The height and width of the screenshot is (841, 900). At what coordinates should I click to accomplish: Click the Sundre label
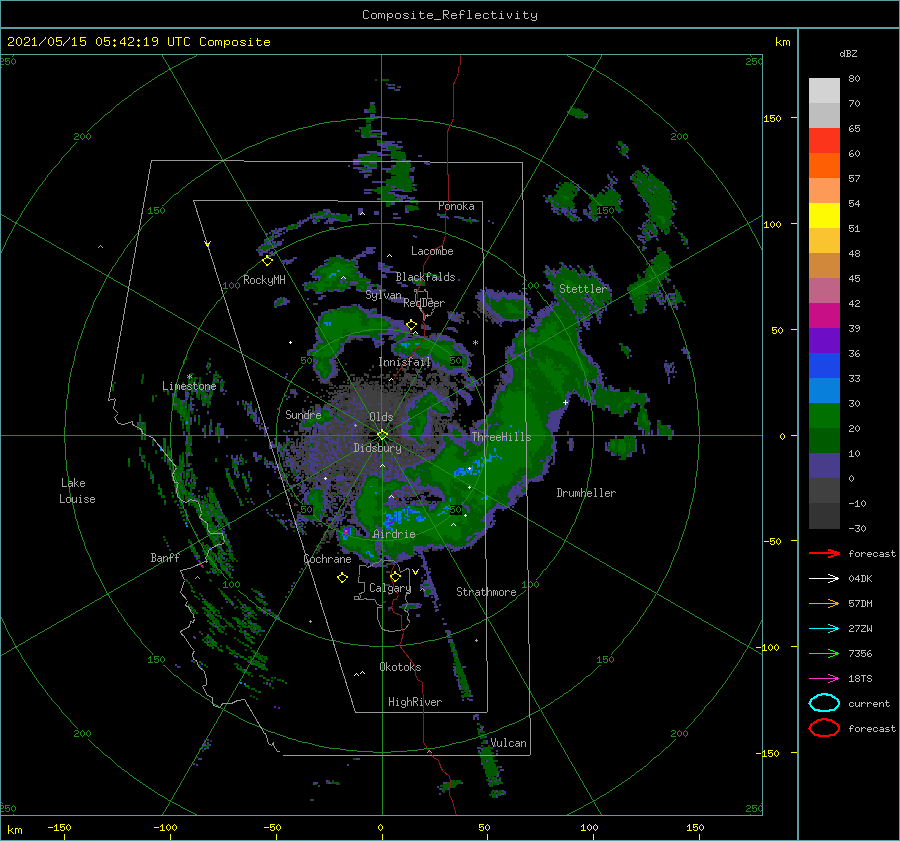click(303, 414)
